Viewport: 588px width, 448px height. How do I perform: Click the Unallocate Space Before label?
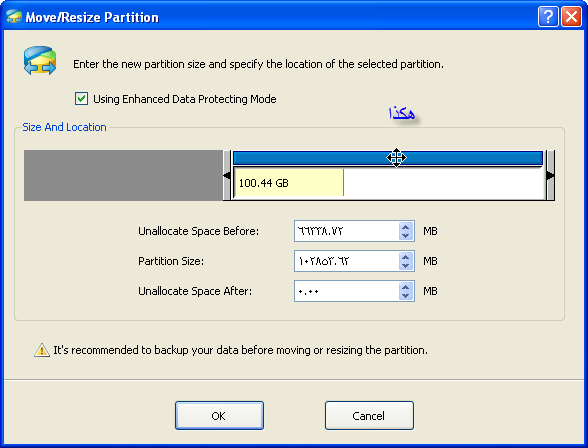tap(198, 231)
